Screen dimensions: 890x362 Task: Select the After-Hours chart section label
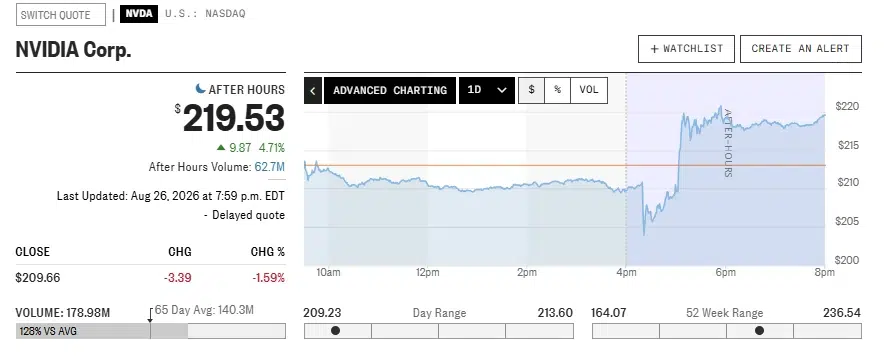pyautogui.click(x=728, y=144)
